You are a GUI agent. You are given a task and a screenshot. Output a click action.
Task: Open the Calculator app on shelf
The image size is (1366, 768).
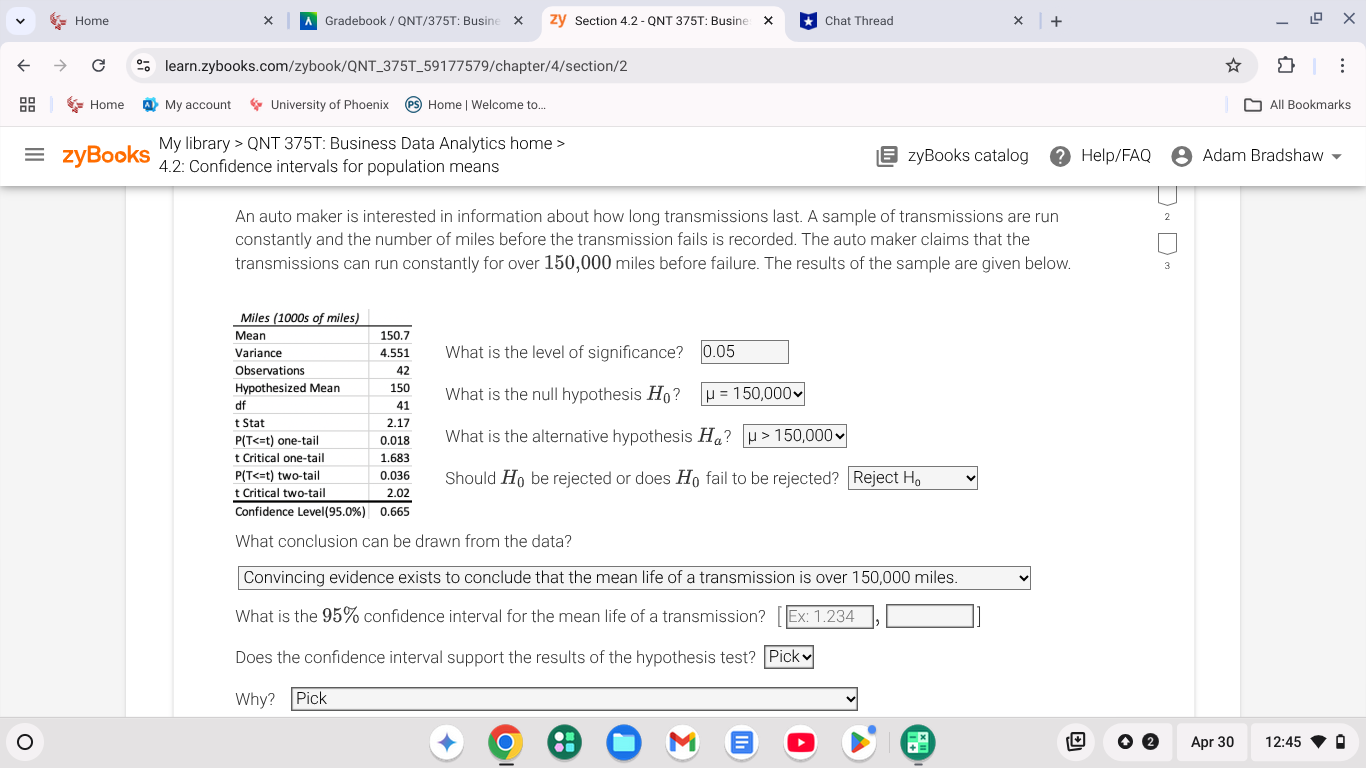pyautogui.click(x=919, y=742)
